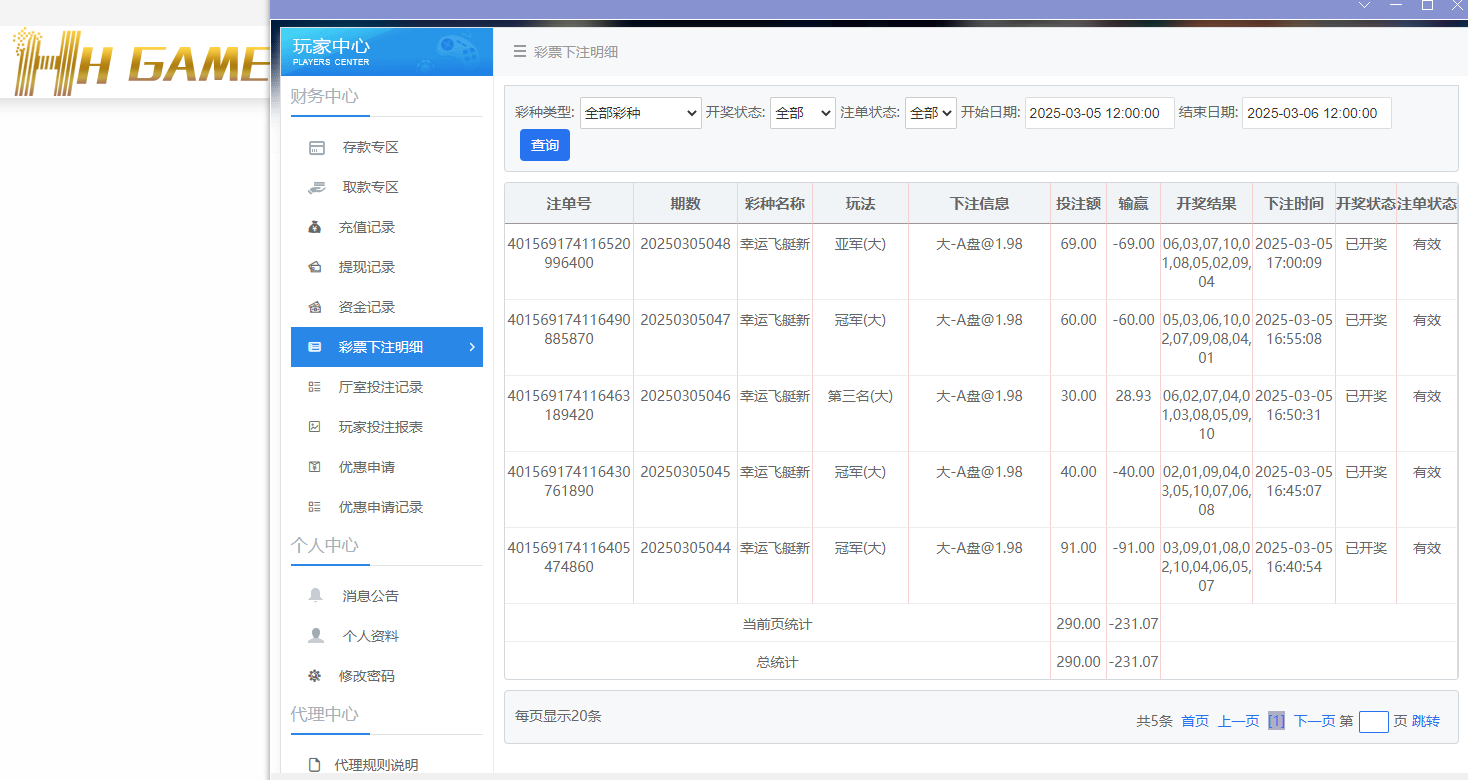Click the 跳转 jump link
Viewport: 1468px width, 780px height.
click(1426, 721)
